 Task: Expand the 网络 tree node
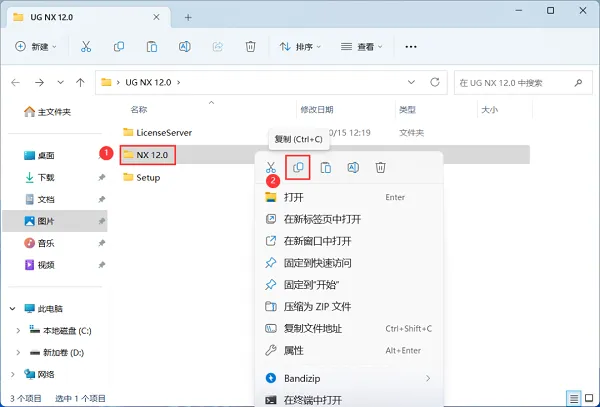click(x=13, y=374)
